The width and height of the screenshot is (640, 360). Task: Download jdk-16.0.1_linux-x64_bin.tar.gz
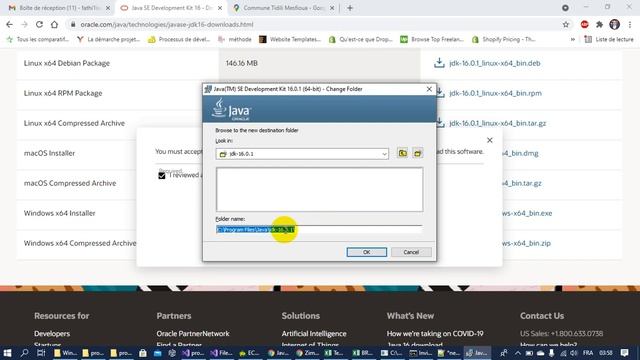498,123
